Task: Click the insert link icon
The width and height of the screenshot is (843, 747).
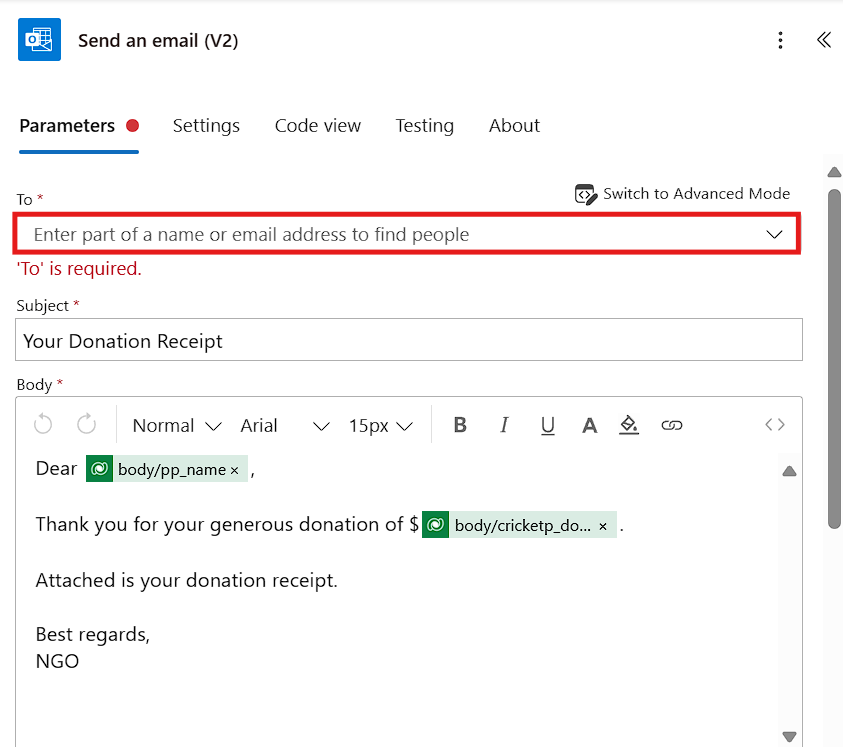Action: click(671, 425)
